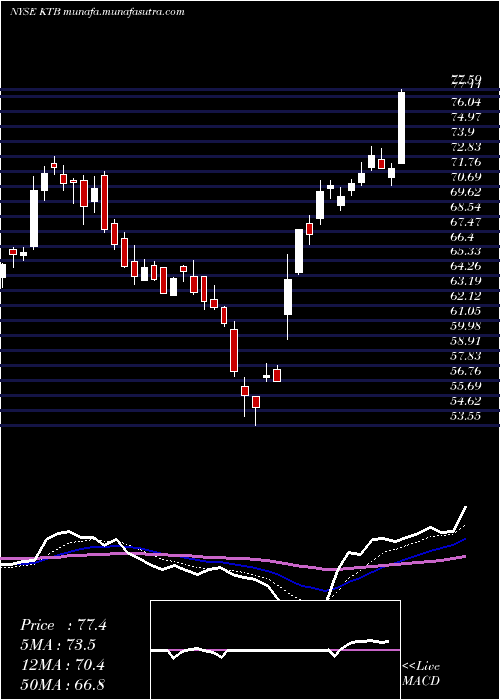Select the 58.91 price axis label
The height and width of the screenshot is (700, 500).
(466, 341)
